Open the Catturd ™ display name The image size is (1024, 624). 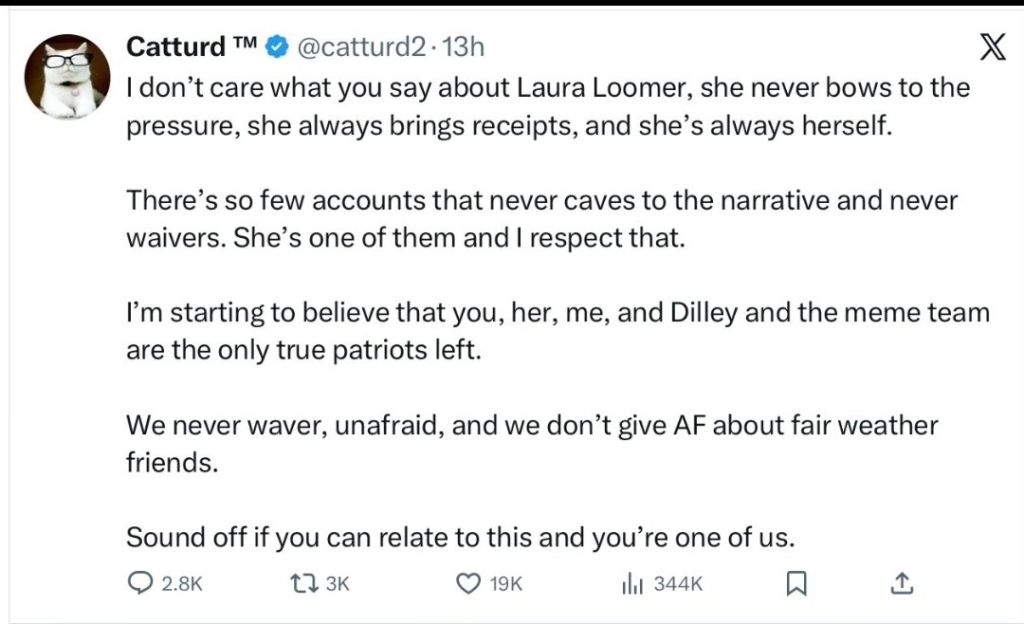pyautogui.click(x=191, y=47)
